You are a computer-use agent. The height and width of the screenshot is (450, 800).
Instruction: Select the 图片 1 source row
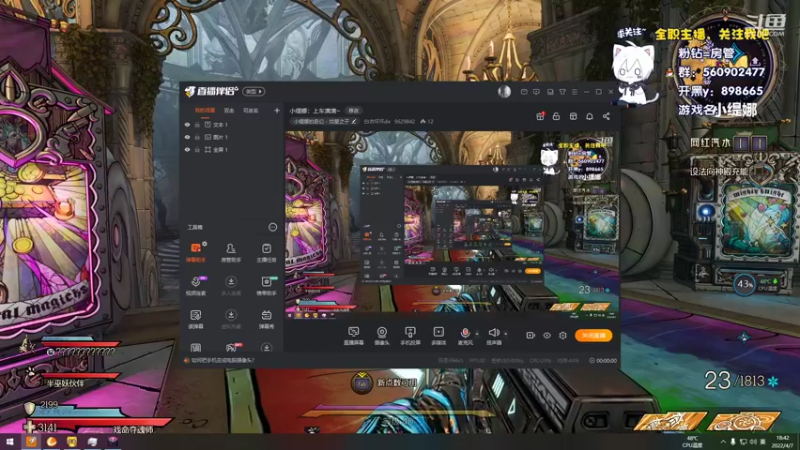[x=232, y=137]
